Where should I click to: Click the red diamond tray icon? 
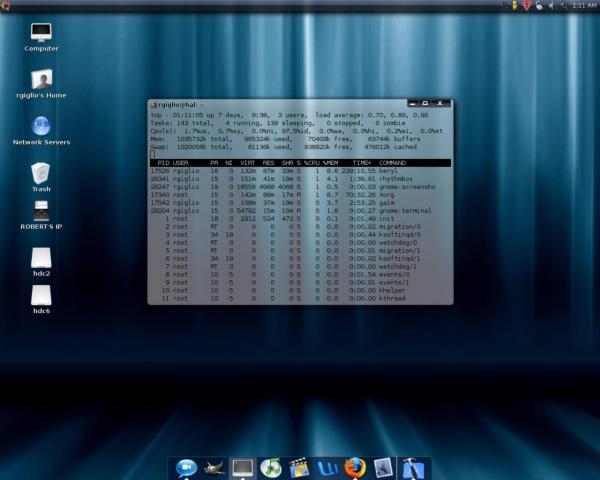pos(527,5)
